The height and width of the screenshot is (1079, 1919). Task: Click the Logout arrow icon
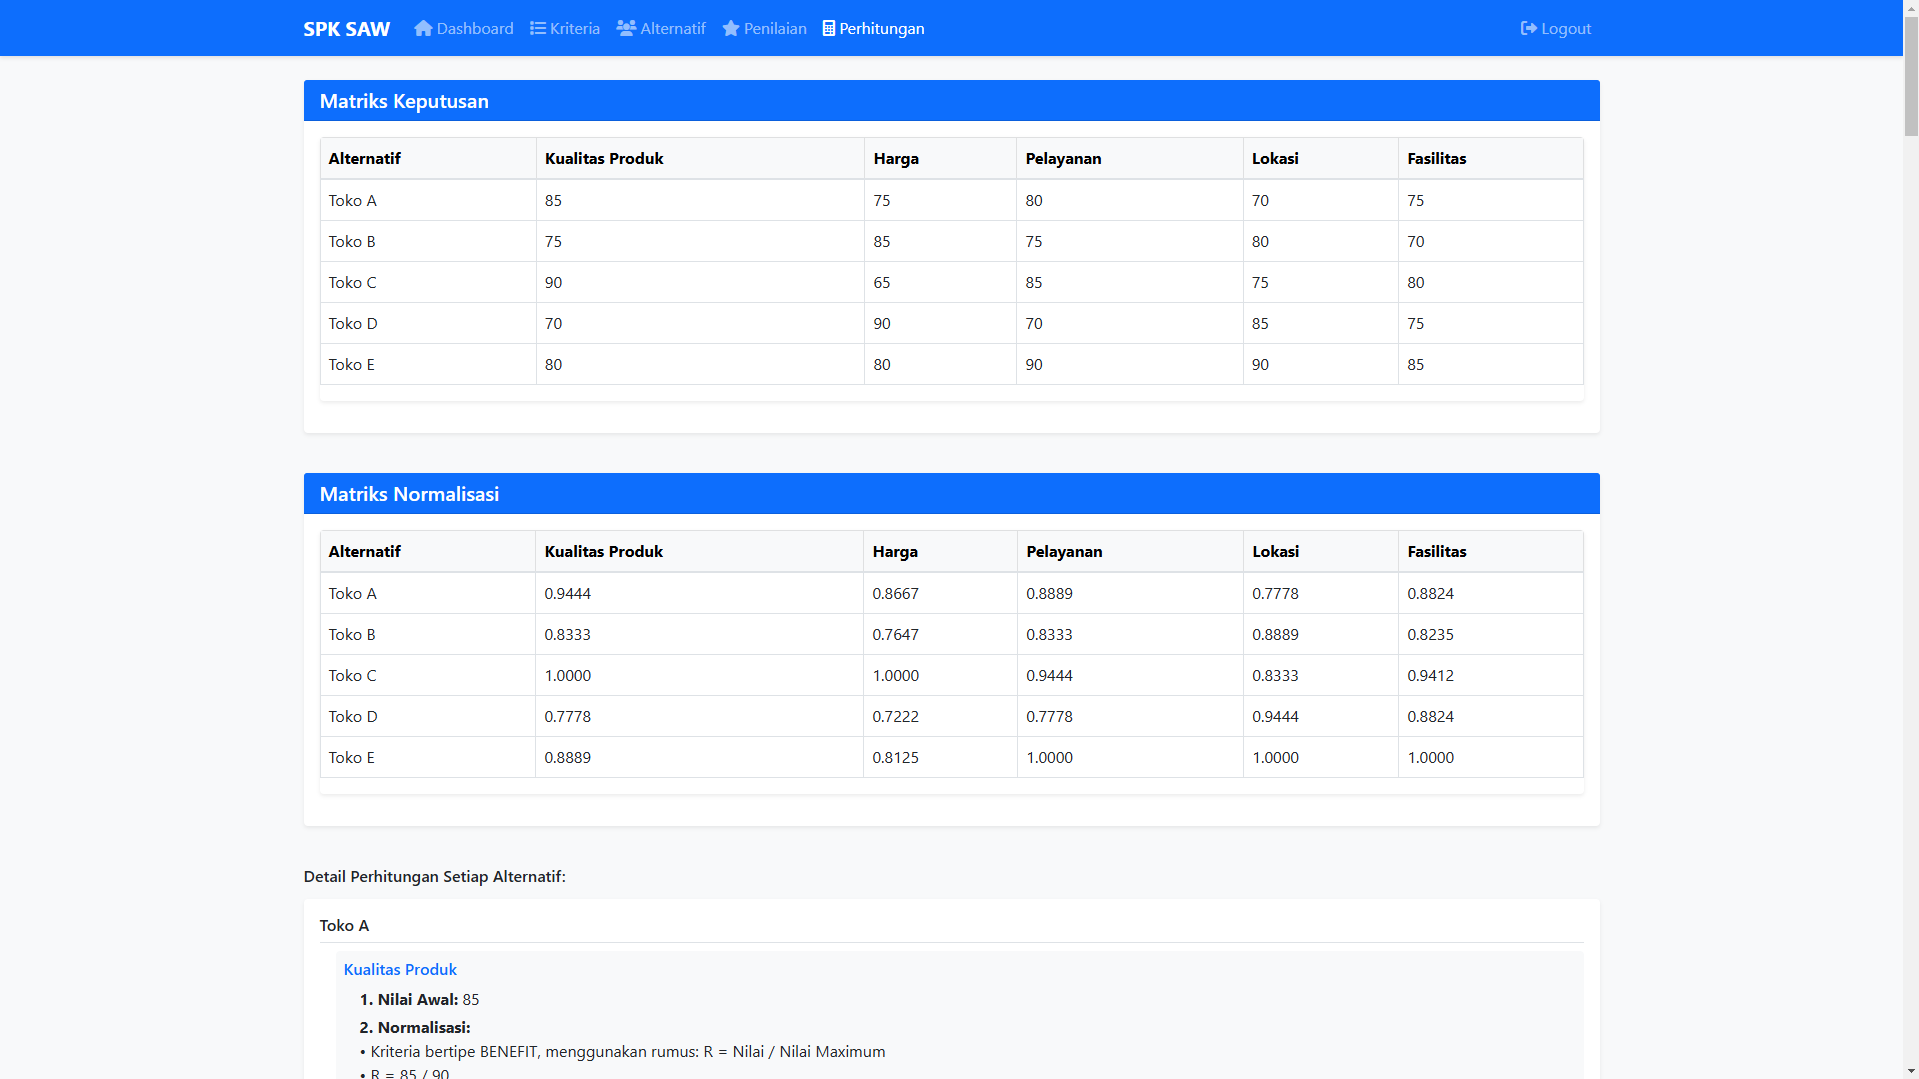pyautogui.click(x=1529, y=28)
